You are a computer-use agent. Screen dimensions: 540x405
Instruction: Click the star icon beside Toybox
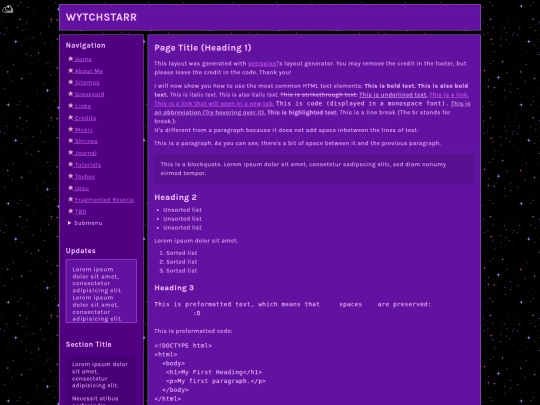point(71,176)
